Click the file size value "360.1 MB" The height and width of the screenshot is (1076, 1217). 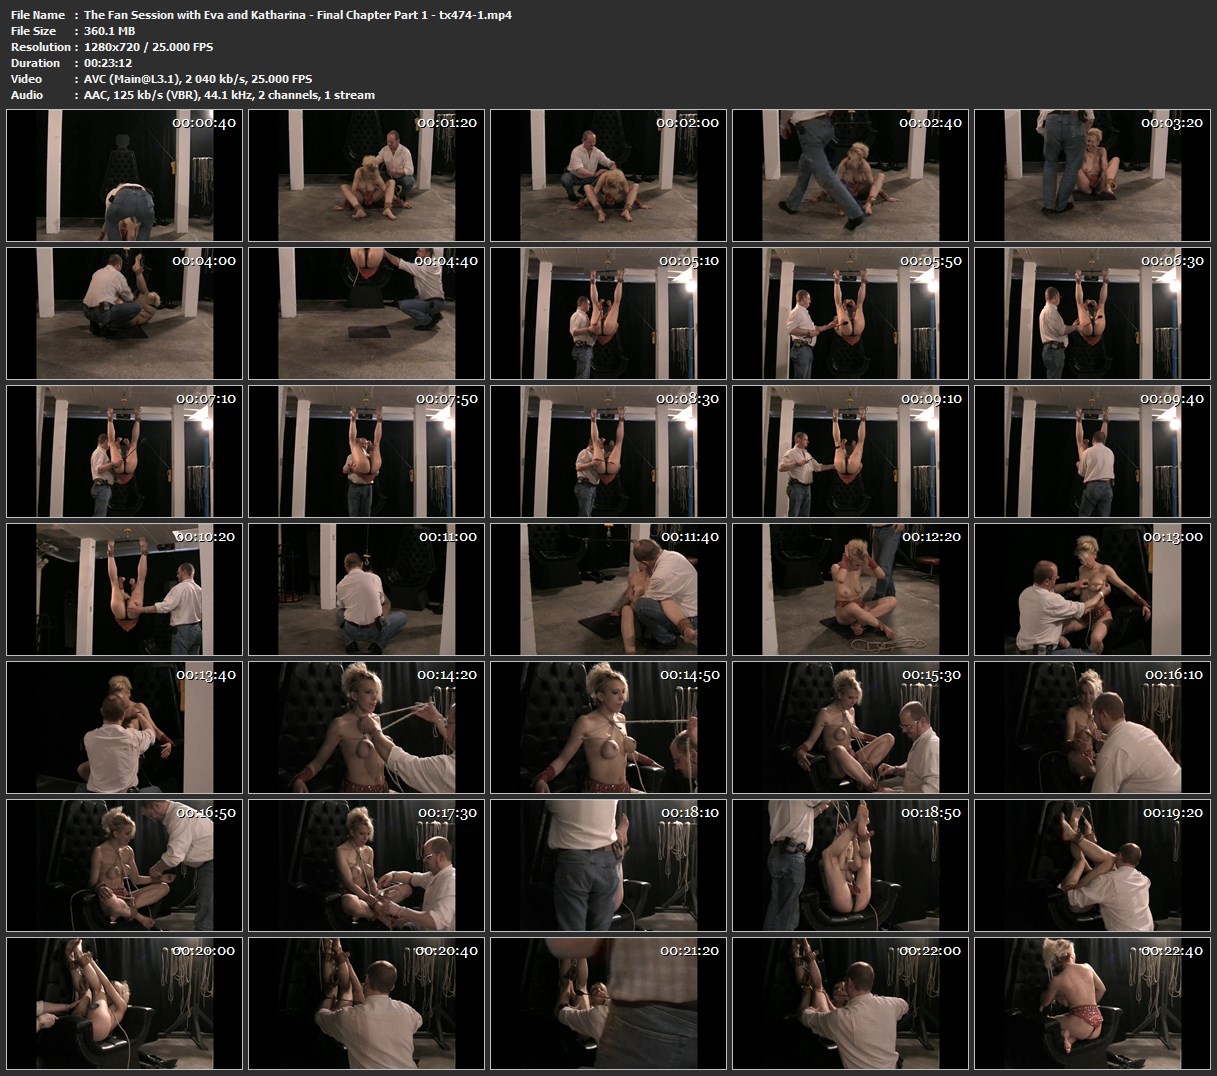point(109,31)
